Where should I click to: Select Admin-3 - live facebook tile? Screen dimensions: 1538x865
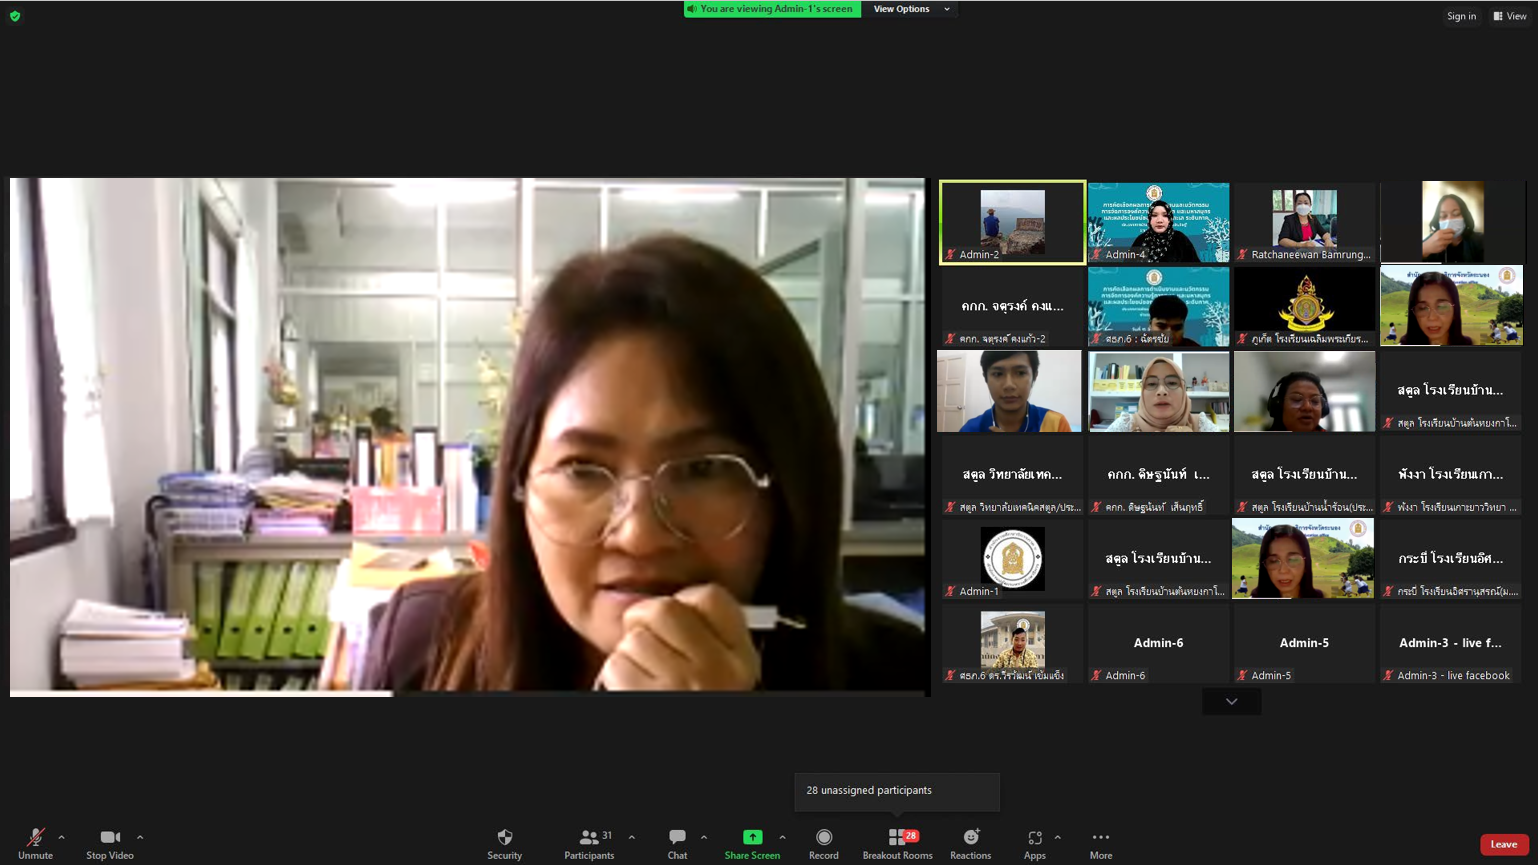tap(1451, 643)
